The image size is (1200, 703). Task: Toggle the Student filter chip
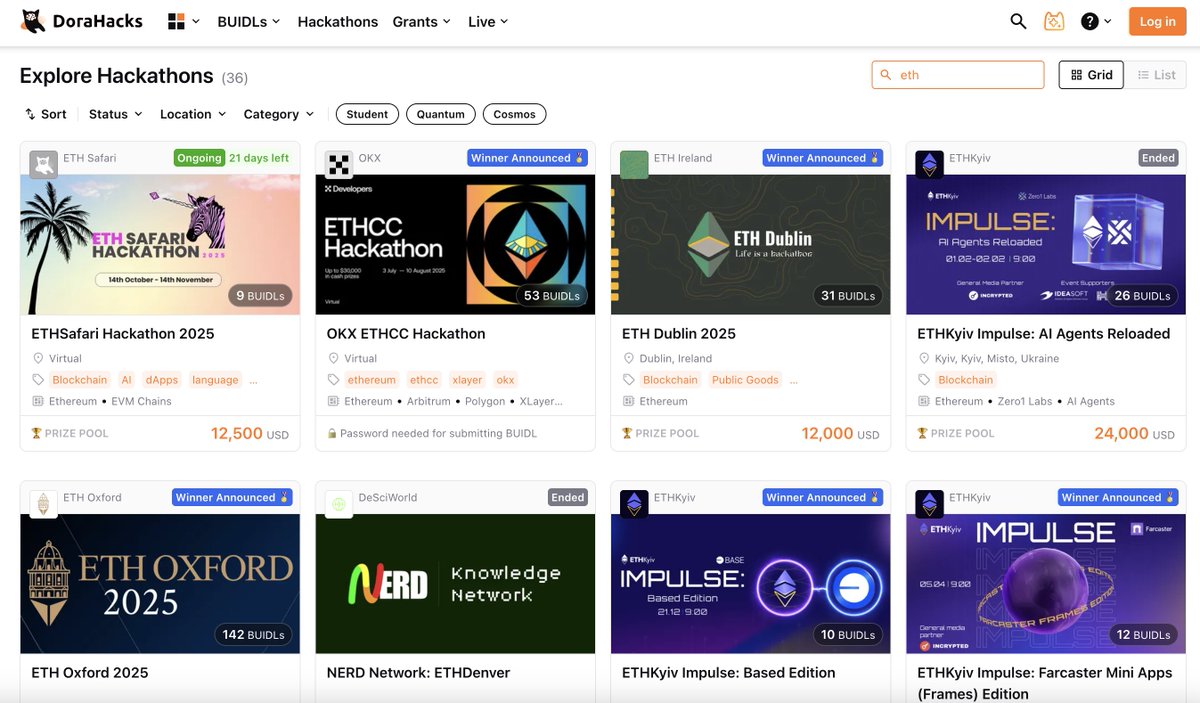coord(367,114)
